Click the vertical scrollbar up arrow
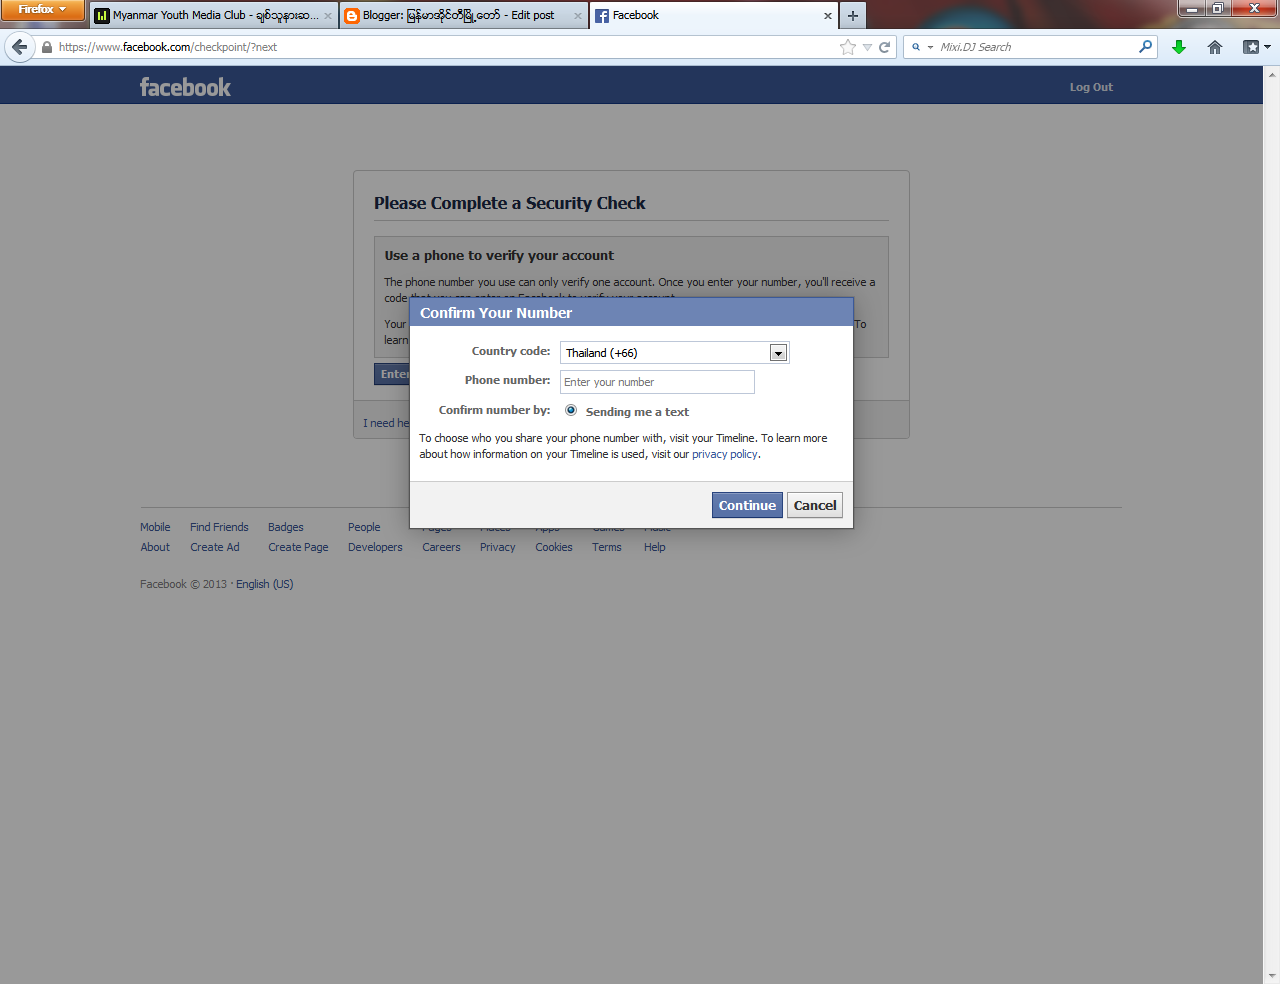1280x984 pixels. (1272, 73)
